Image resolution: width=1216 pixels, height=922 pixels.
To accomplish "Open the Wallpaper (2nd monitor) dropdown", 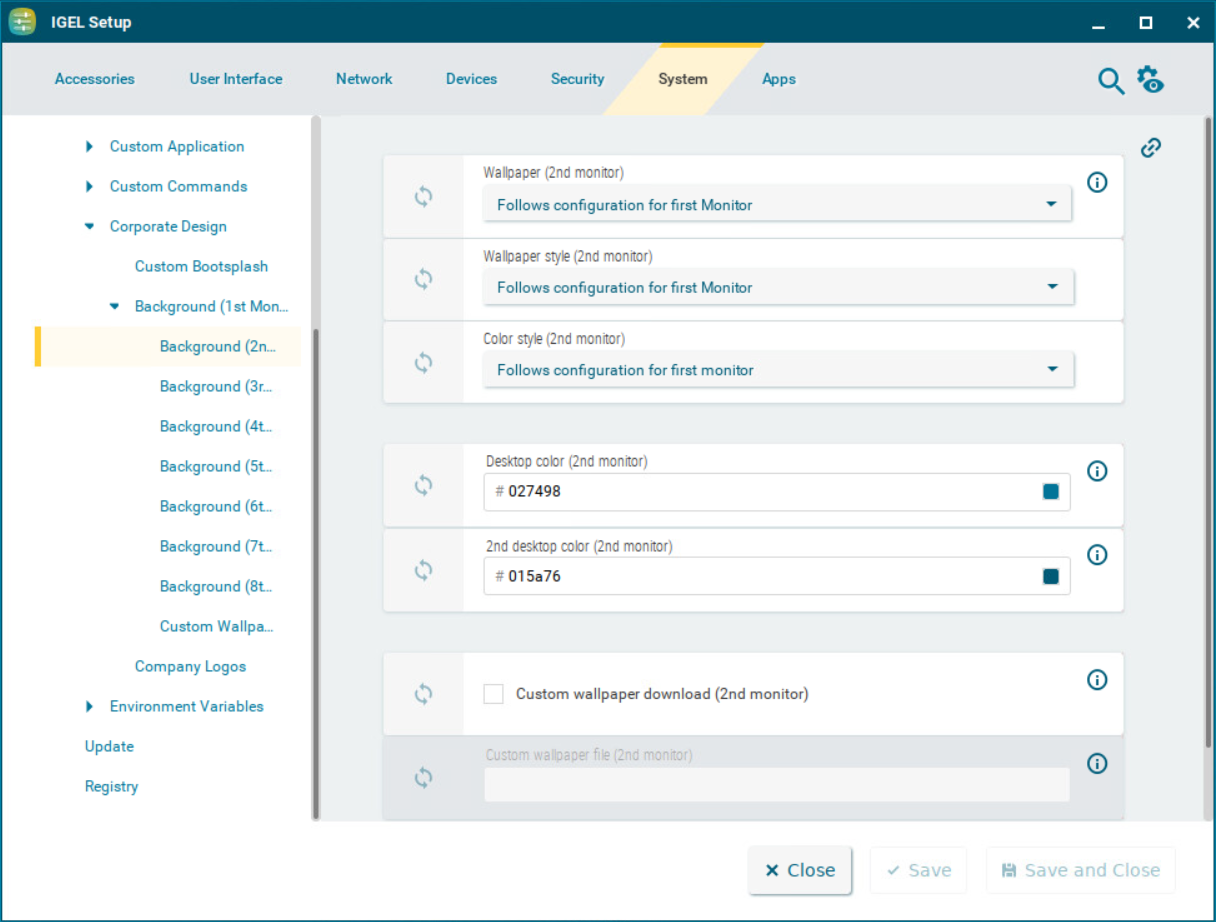I will pyautogui.click(x=777, y=205).
